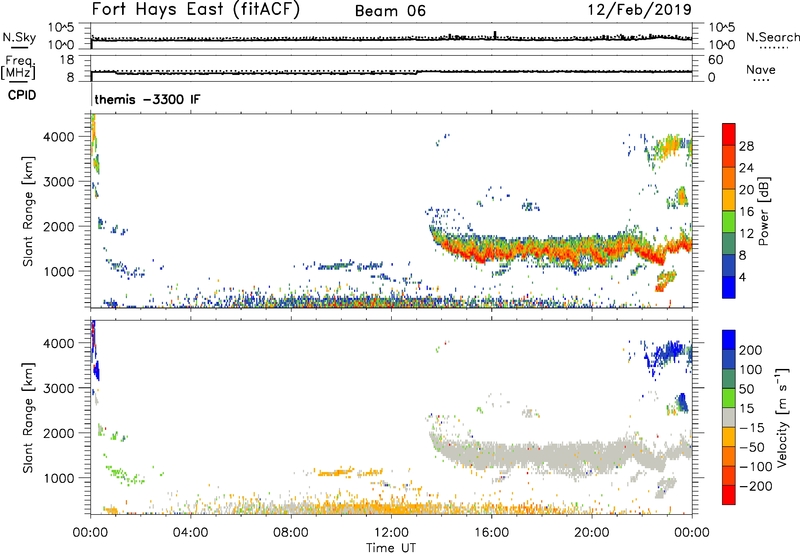
Task: Click the blue top segment of the Velocity colorbar
Action: pyautogui.click(x=729, y=340)
